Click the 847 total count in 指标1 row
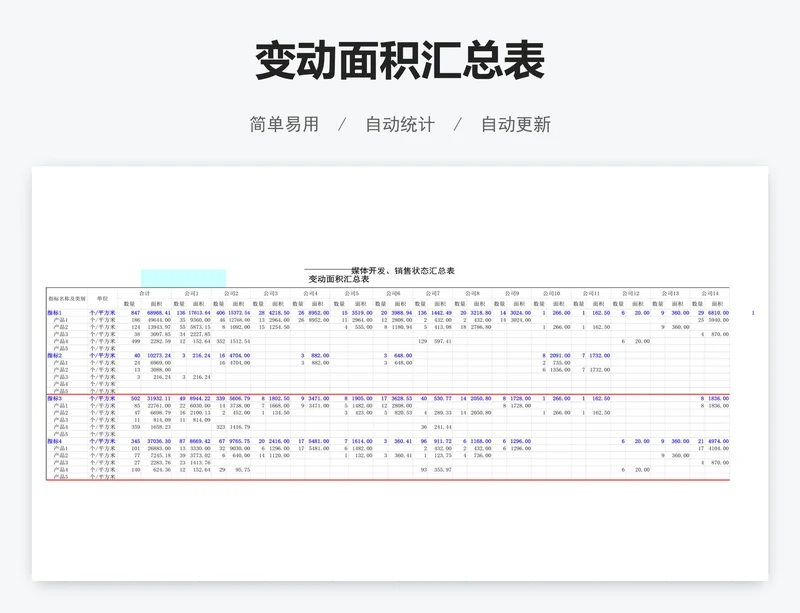 (x=135, y=313)
